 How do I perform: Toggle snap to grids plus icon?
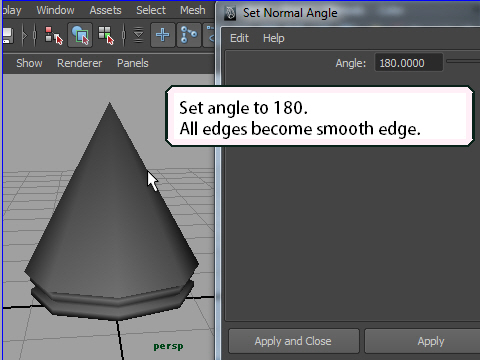click(x=163, y=35)
